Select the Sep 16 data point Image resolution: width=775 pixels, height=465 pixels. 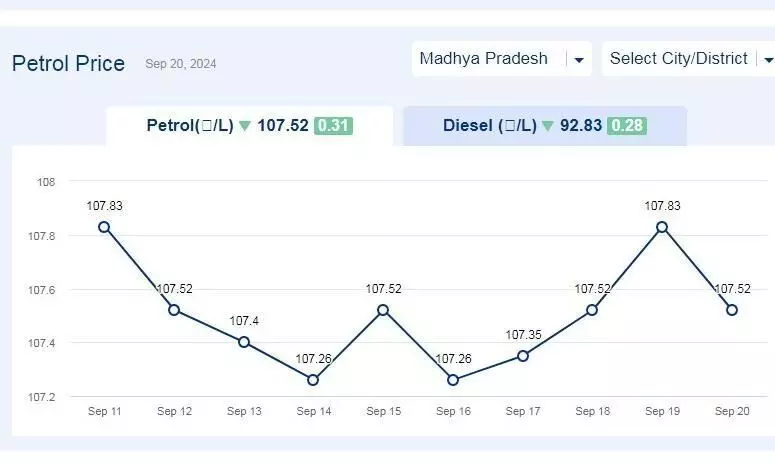[453, 380]
